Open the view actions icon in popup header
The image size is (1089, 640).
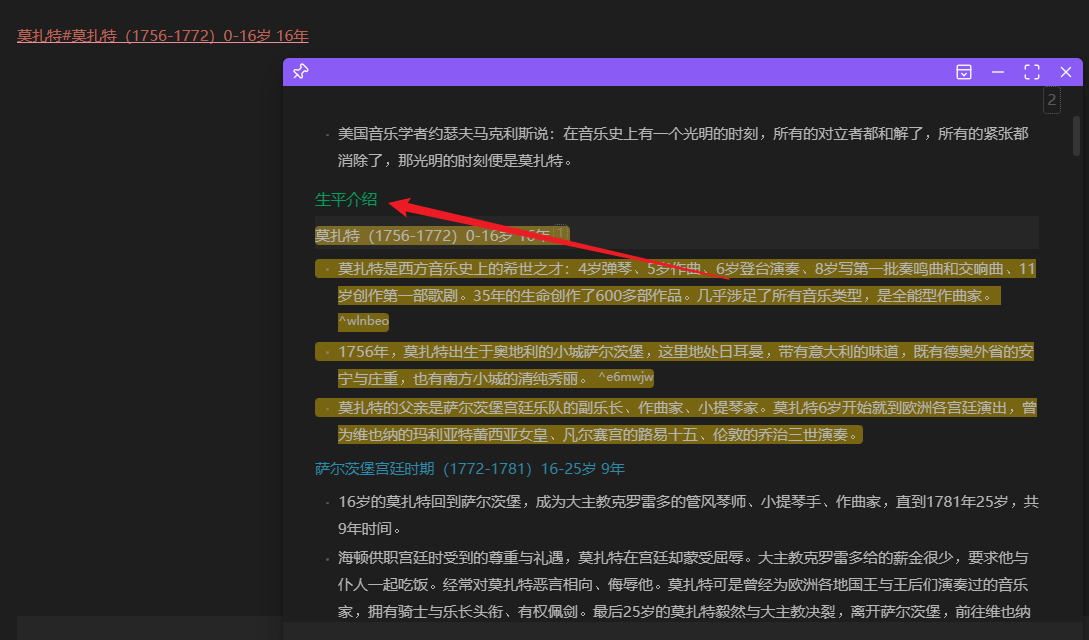[x=964, y=72]
